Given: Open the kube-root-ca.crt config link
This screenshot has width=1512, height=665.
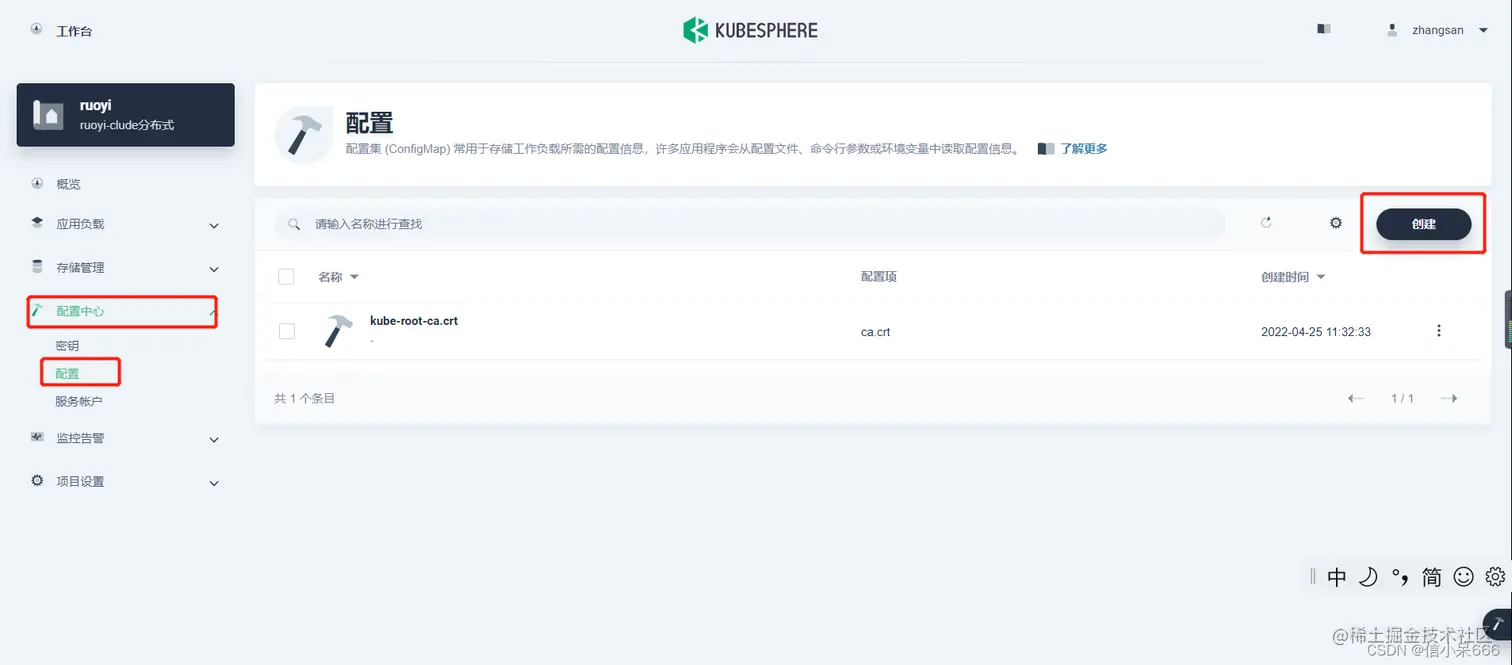Looking at the screenshot, I should [414, 321].
